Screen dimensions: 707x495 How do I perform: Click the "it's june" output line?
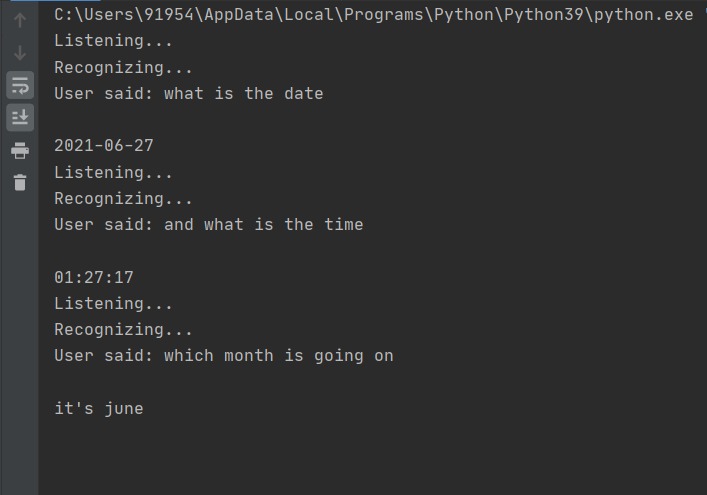click(98, 408)
